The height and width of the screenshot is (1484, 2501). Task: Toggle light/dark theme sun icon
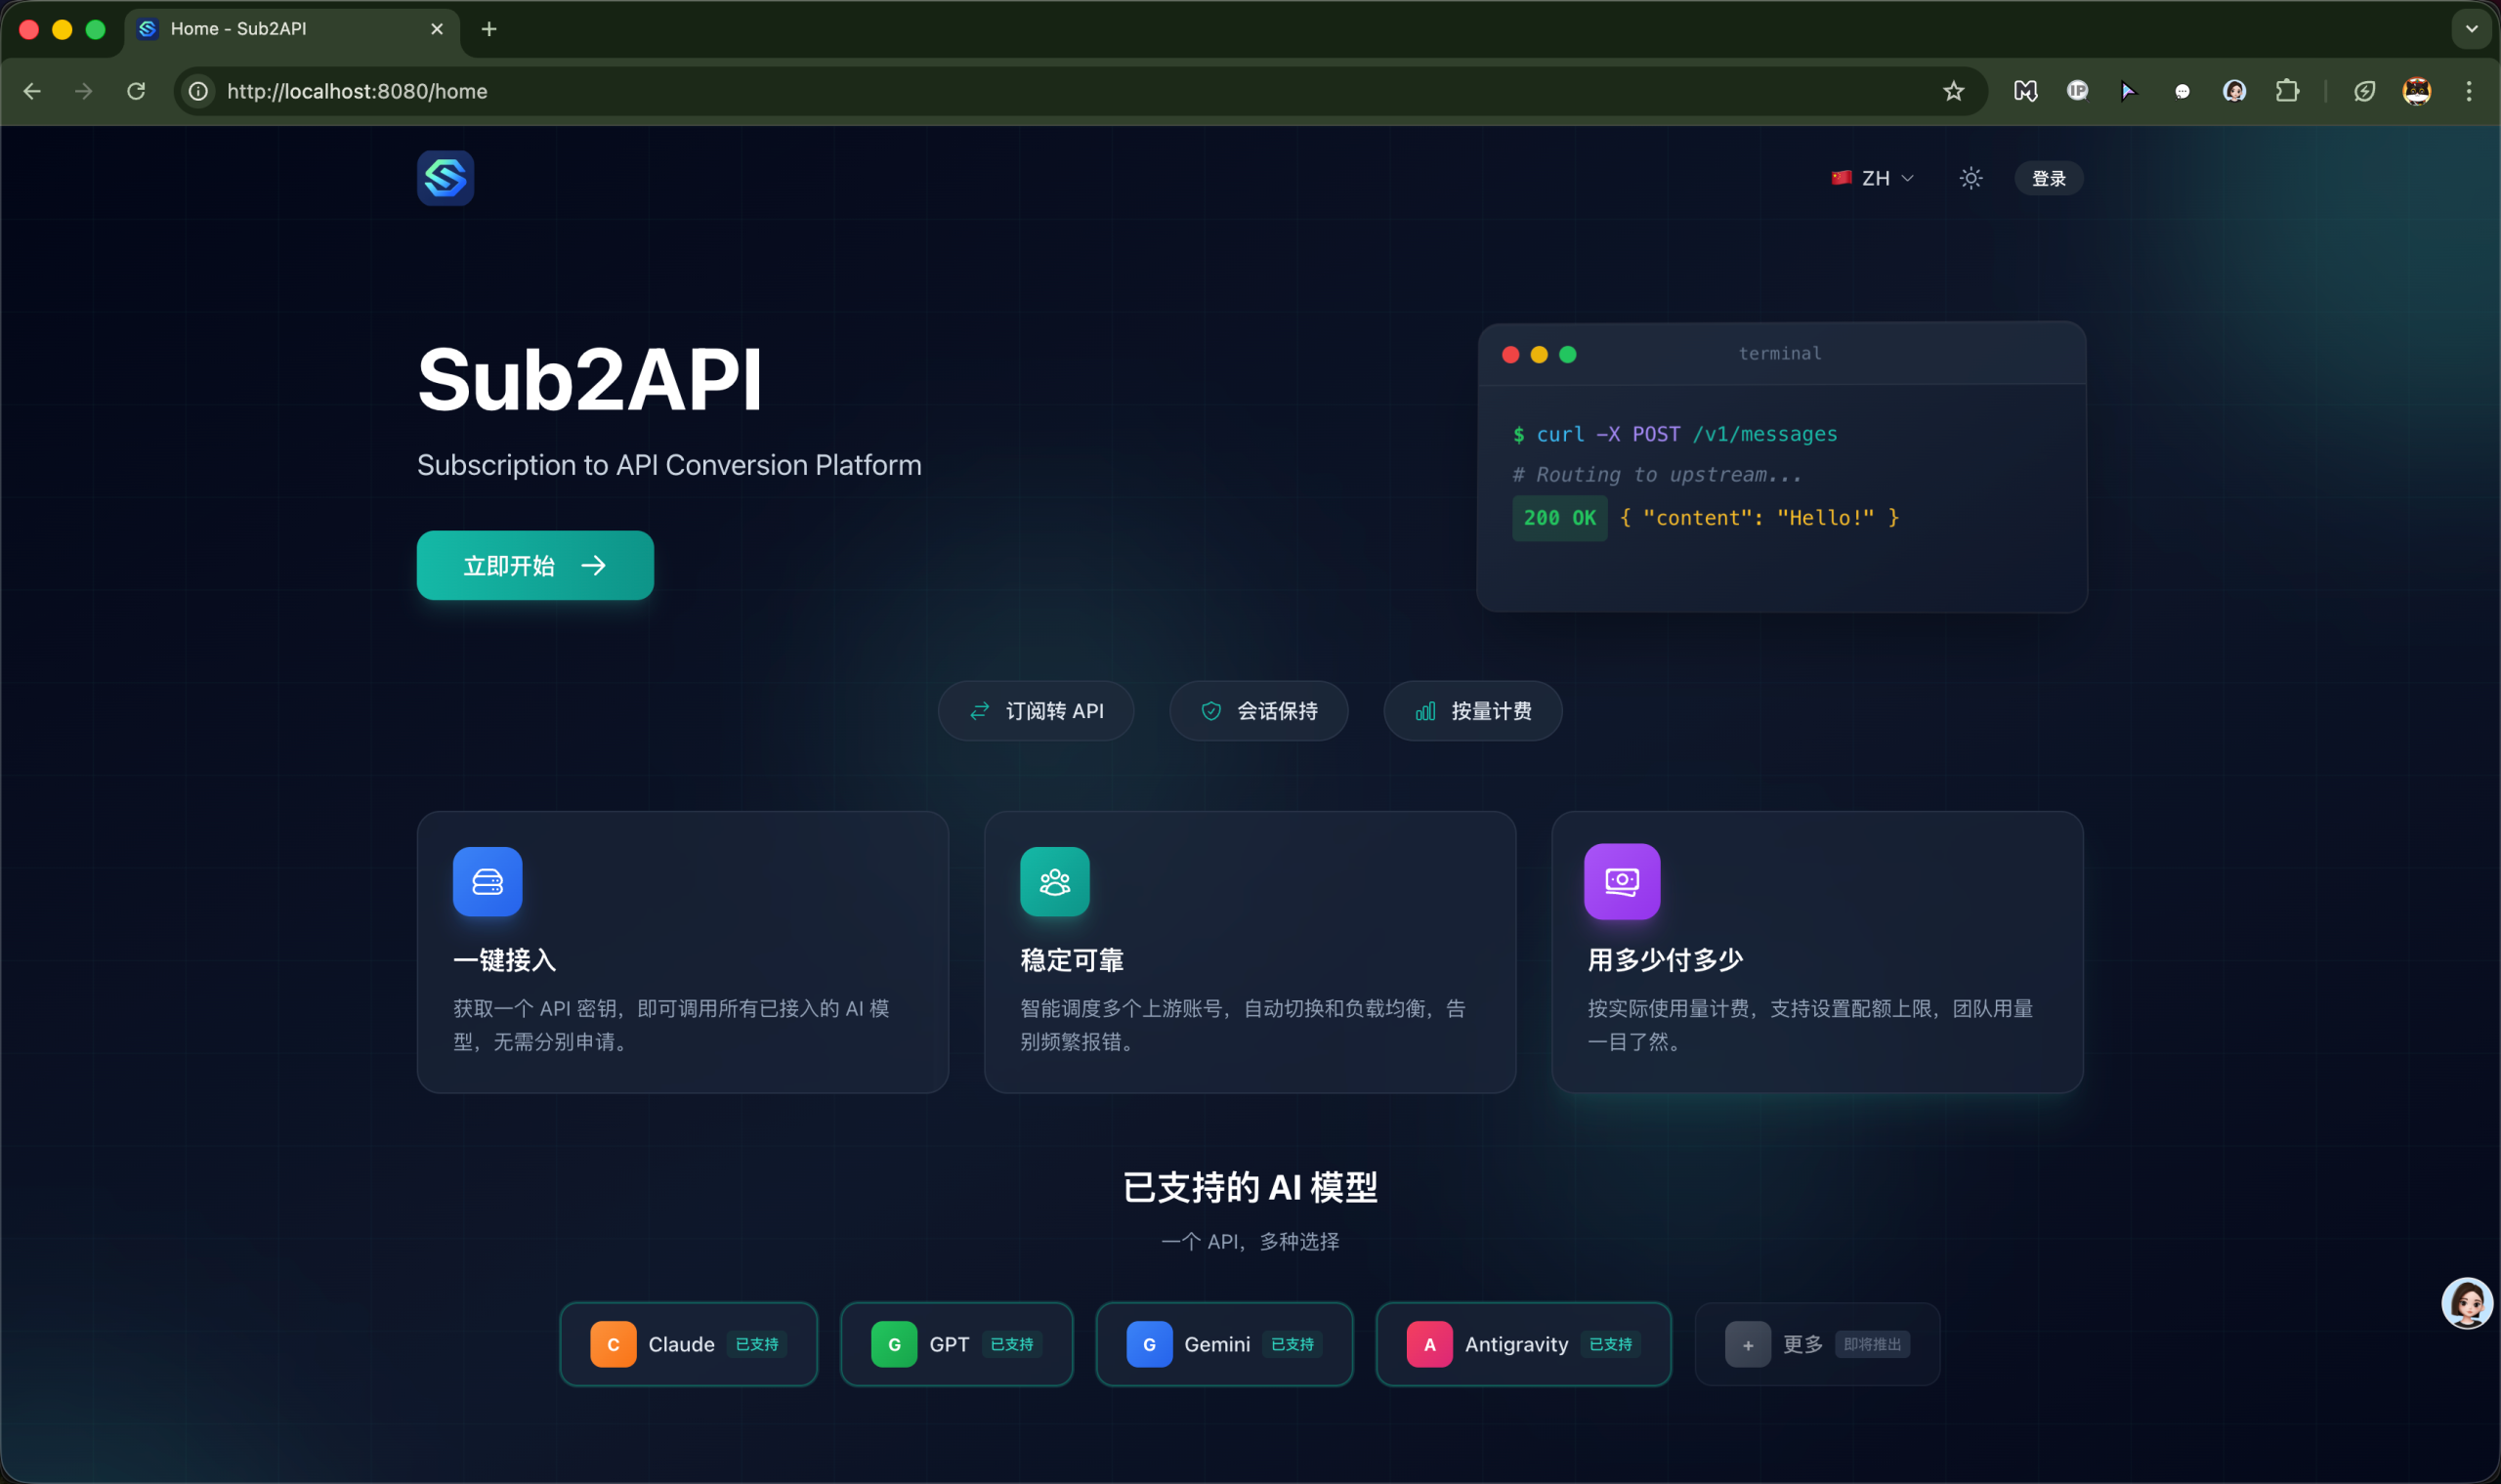pos(1970,178)
